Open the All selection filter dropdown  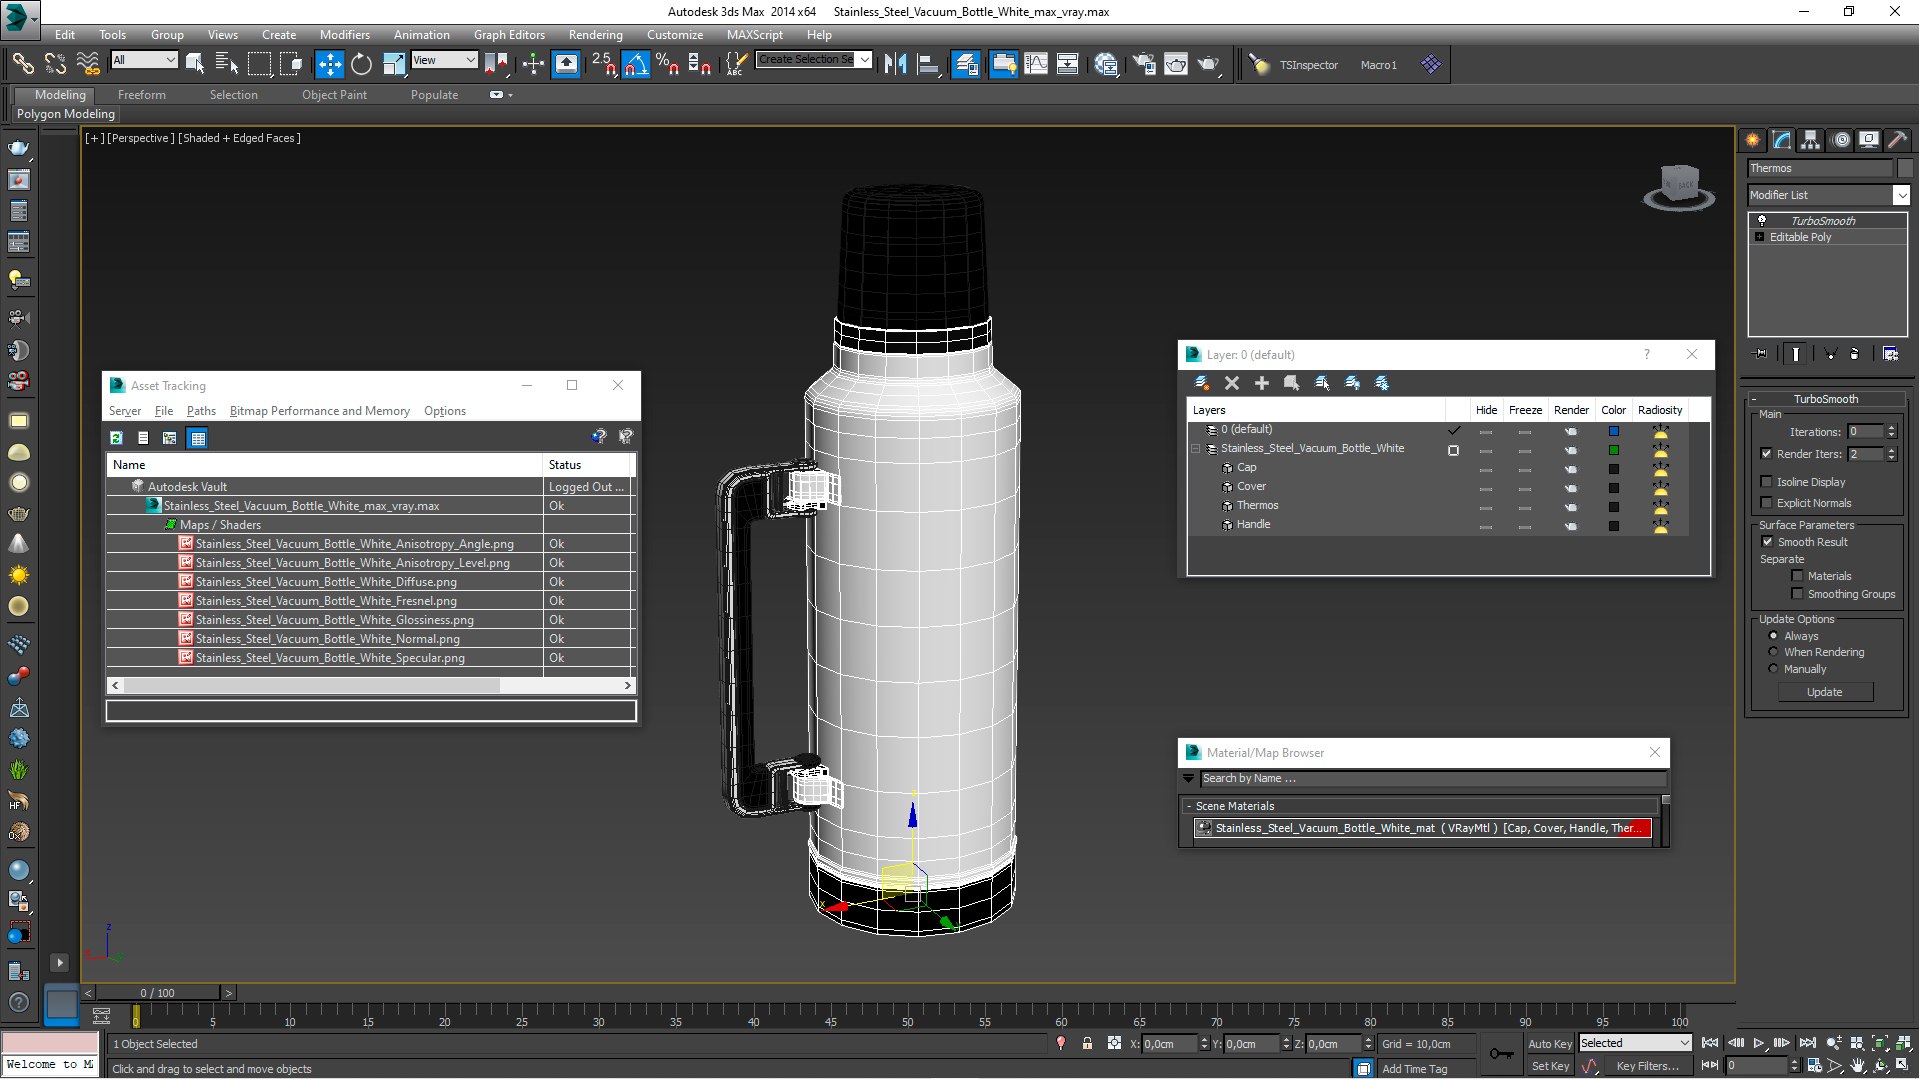click(144, 60)
